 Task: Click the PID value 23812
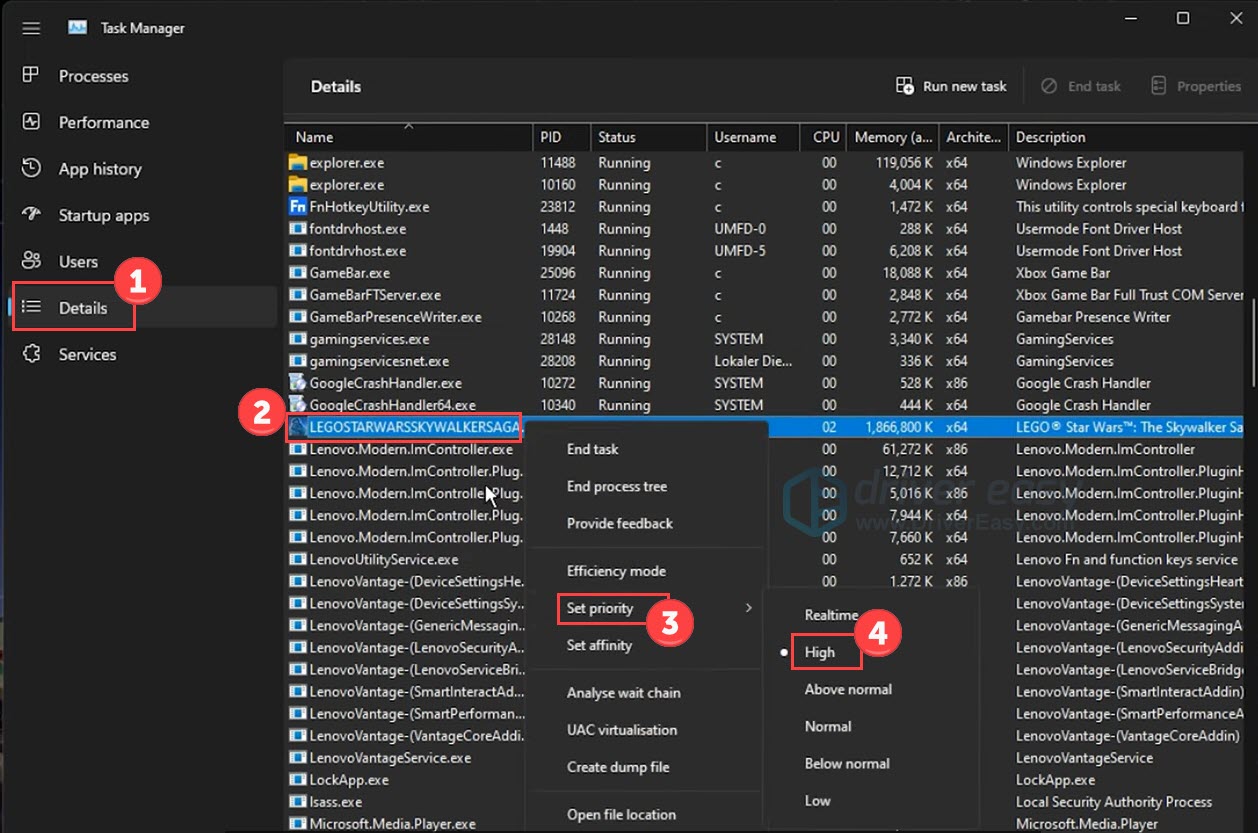point(559,206)
